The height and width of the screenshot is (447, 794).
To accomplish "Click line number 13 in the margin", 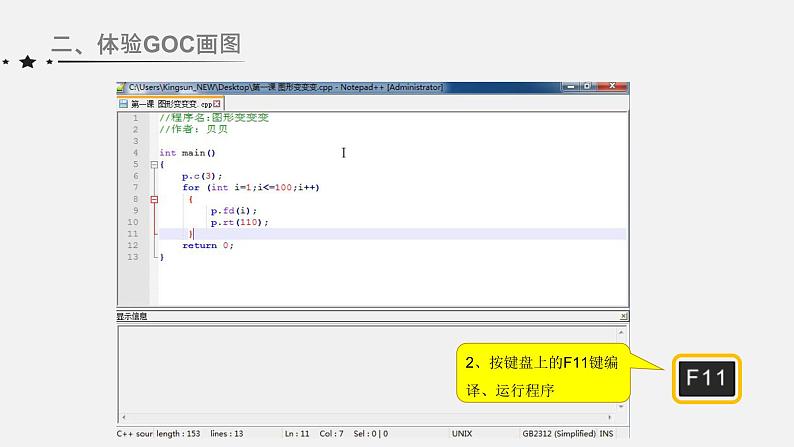I will tap(133, 257).
